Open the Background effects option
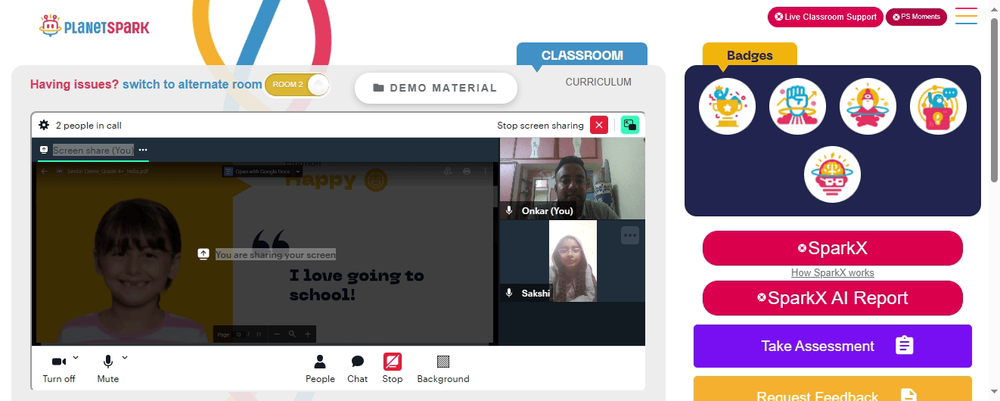This screenshot has height=401, width=1000. pyautogui.click(x=443, y=369)
